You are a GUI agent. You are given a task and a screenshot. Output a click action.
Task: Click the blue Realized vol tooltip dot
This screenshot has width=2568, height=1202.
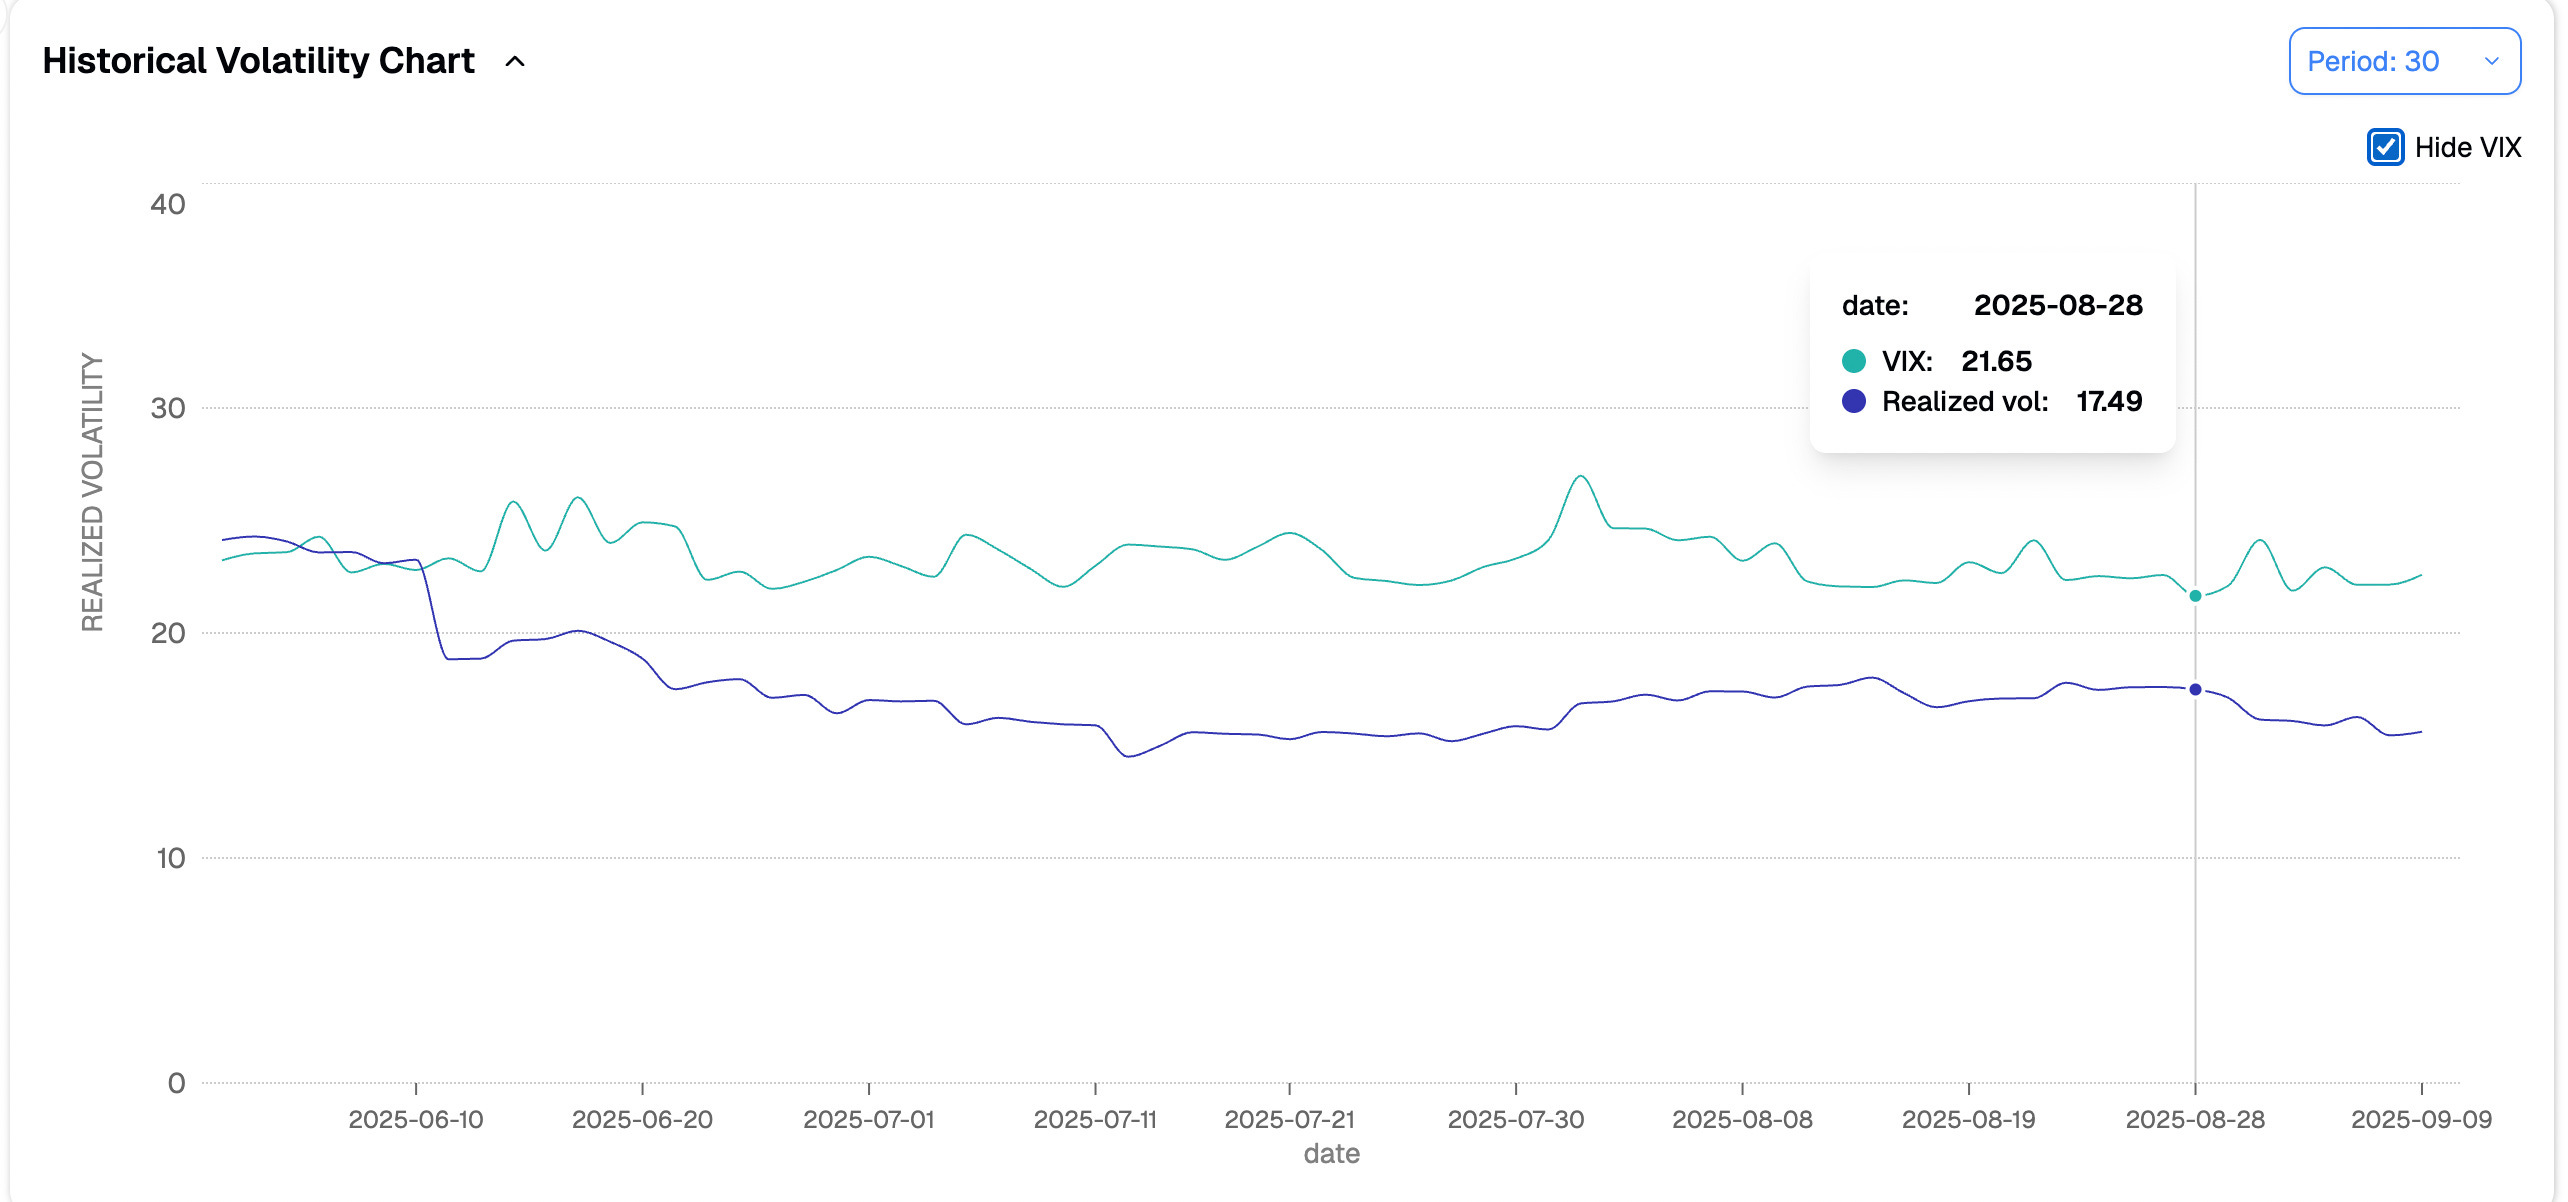(x=1853, y=401)
